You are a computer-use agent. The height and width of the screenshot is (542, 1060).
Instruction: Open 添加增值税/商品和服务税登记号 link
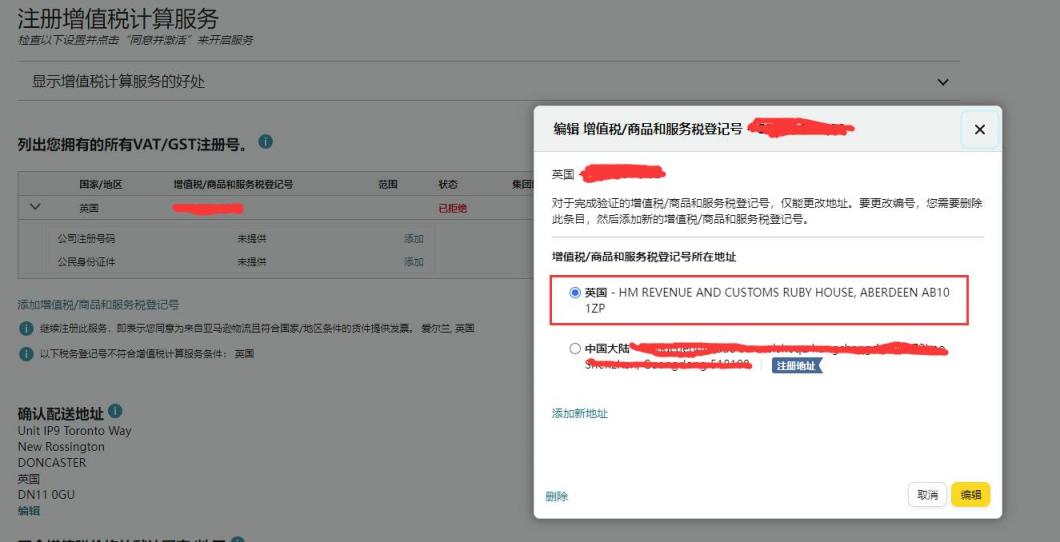point(98,305)
